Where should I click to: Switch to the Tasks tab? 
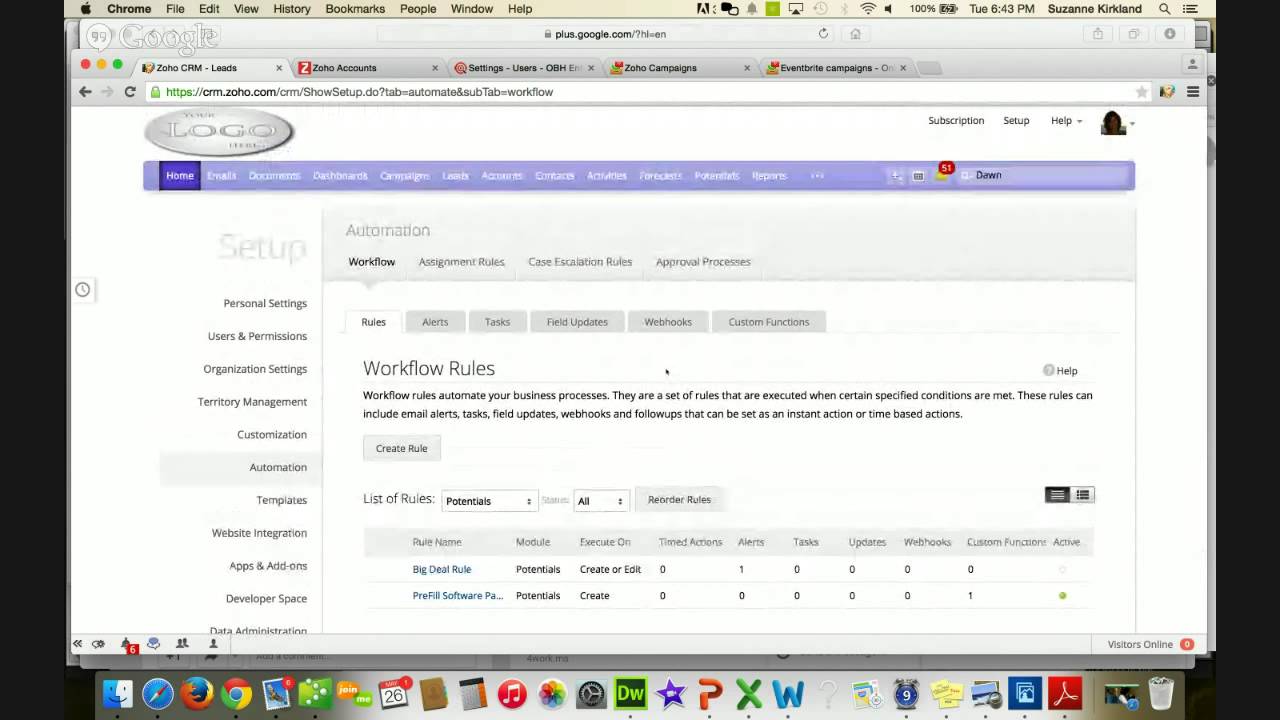497,322
